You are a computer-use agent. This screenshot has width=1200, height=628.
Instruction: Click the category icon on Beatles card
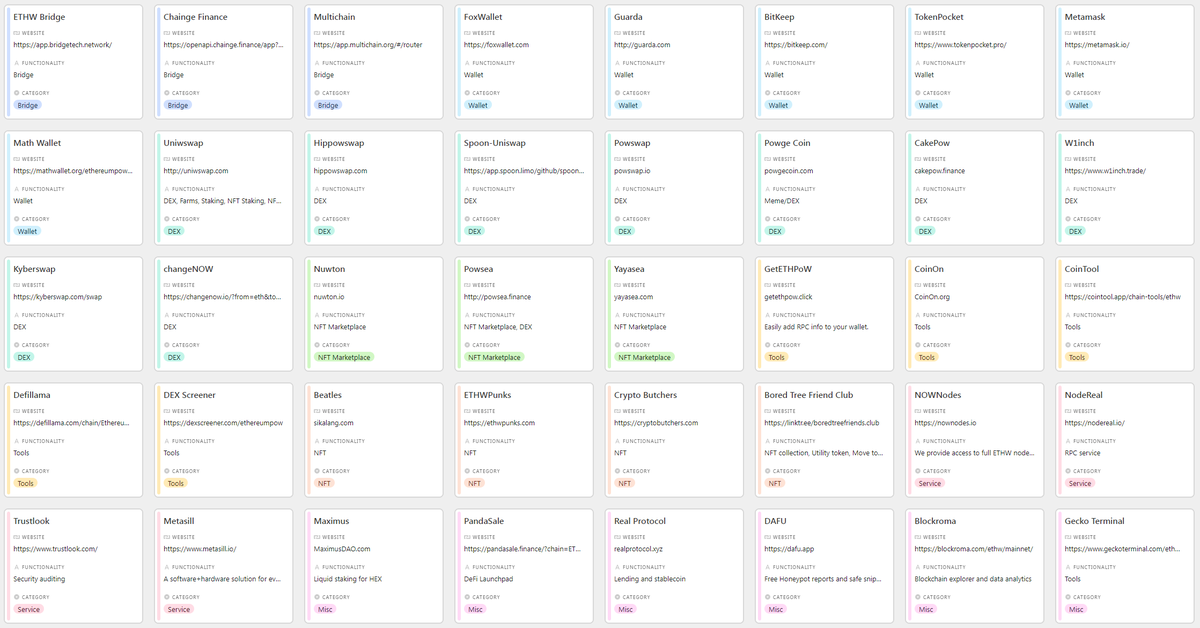(317, 471)
